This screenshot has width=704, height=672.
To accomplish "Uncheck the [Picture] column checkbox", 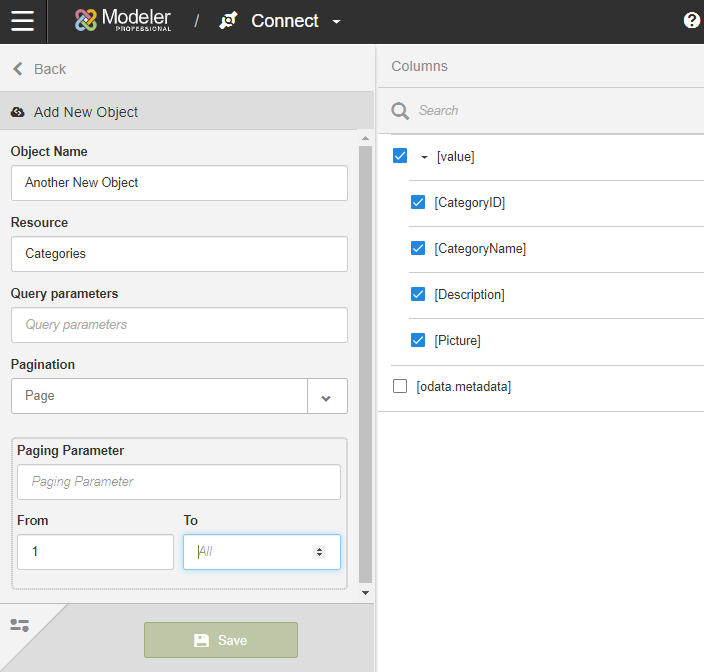I will (x=418, y=340).
